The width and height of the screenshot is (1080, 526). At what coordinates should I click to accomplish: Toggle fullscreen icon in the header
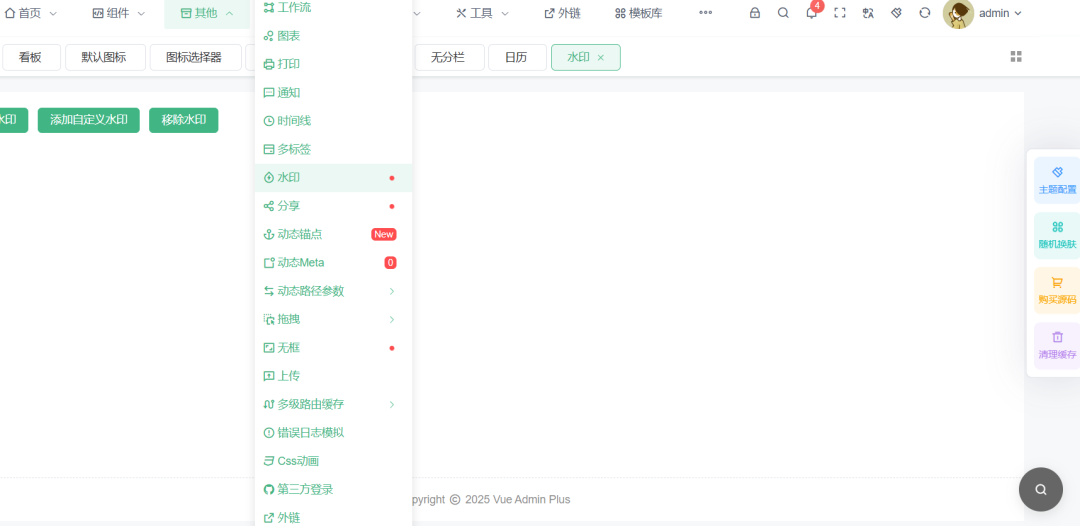coord(840,13)
